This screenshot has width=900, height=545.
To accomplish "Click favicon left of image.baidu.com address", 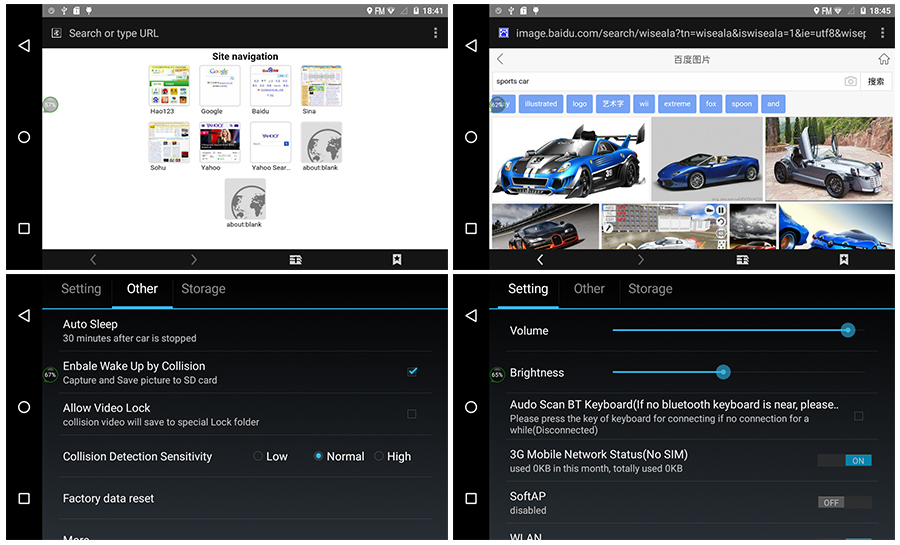I will 504,33.
